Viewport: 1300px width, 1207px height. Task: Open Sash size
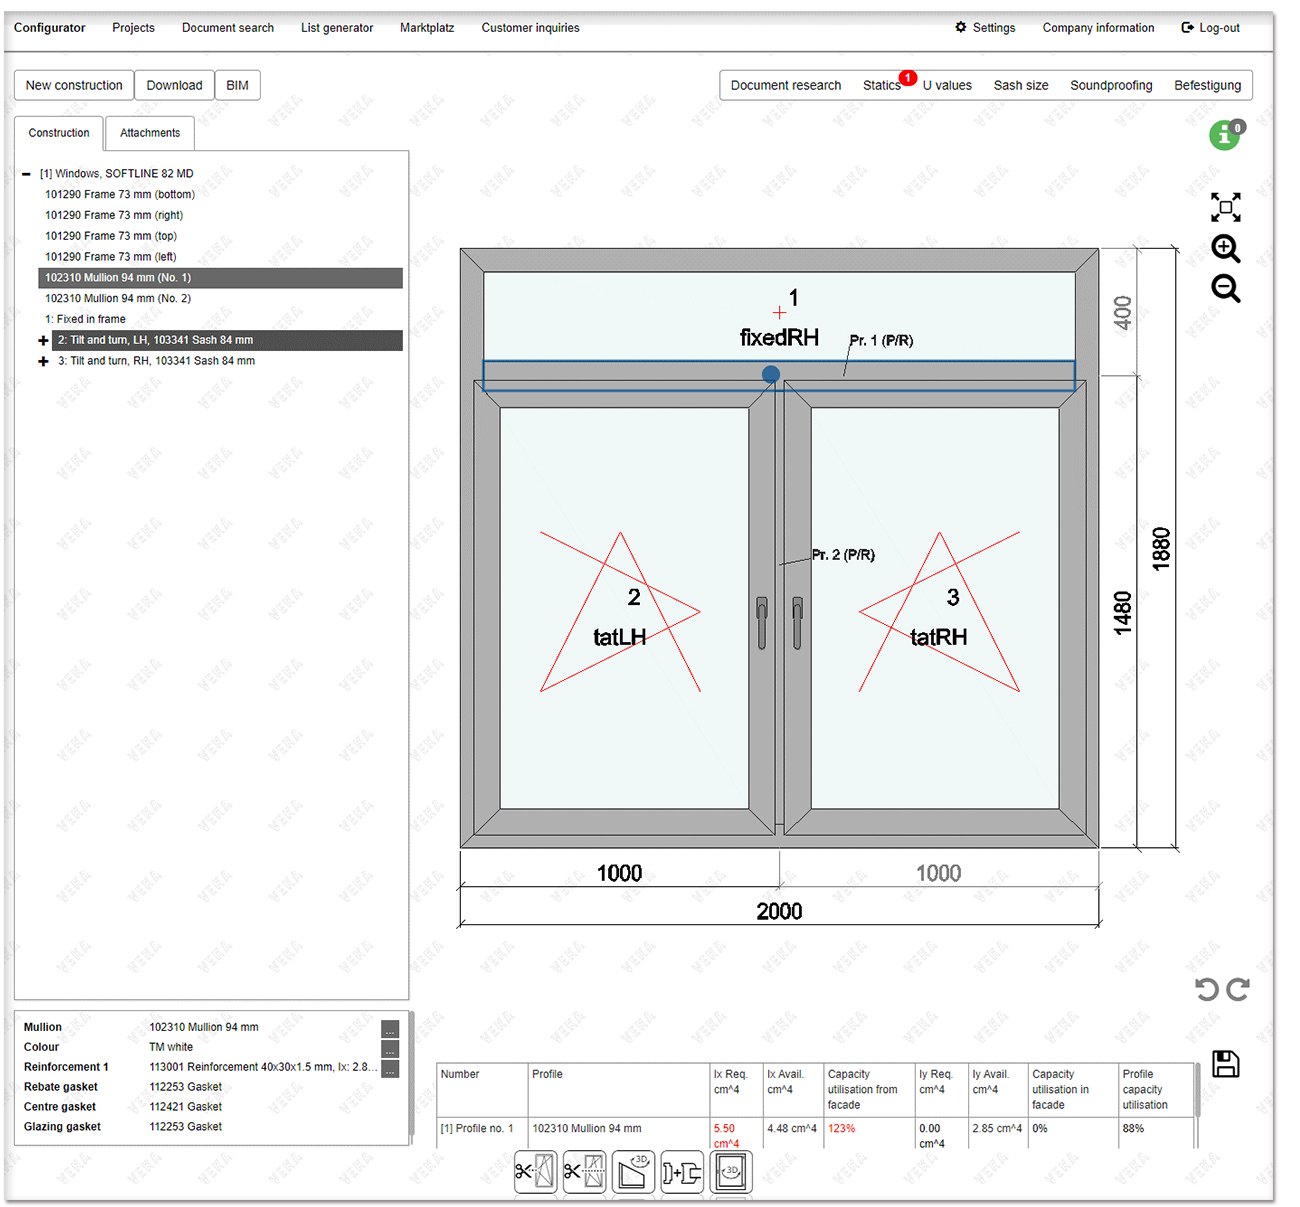pos(1021,86)
